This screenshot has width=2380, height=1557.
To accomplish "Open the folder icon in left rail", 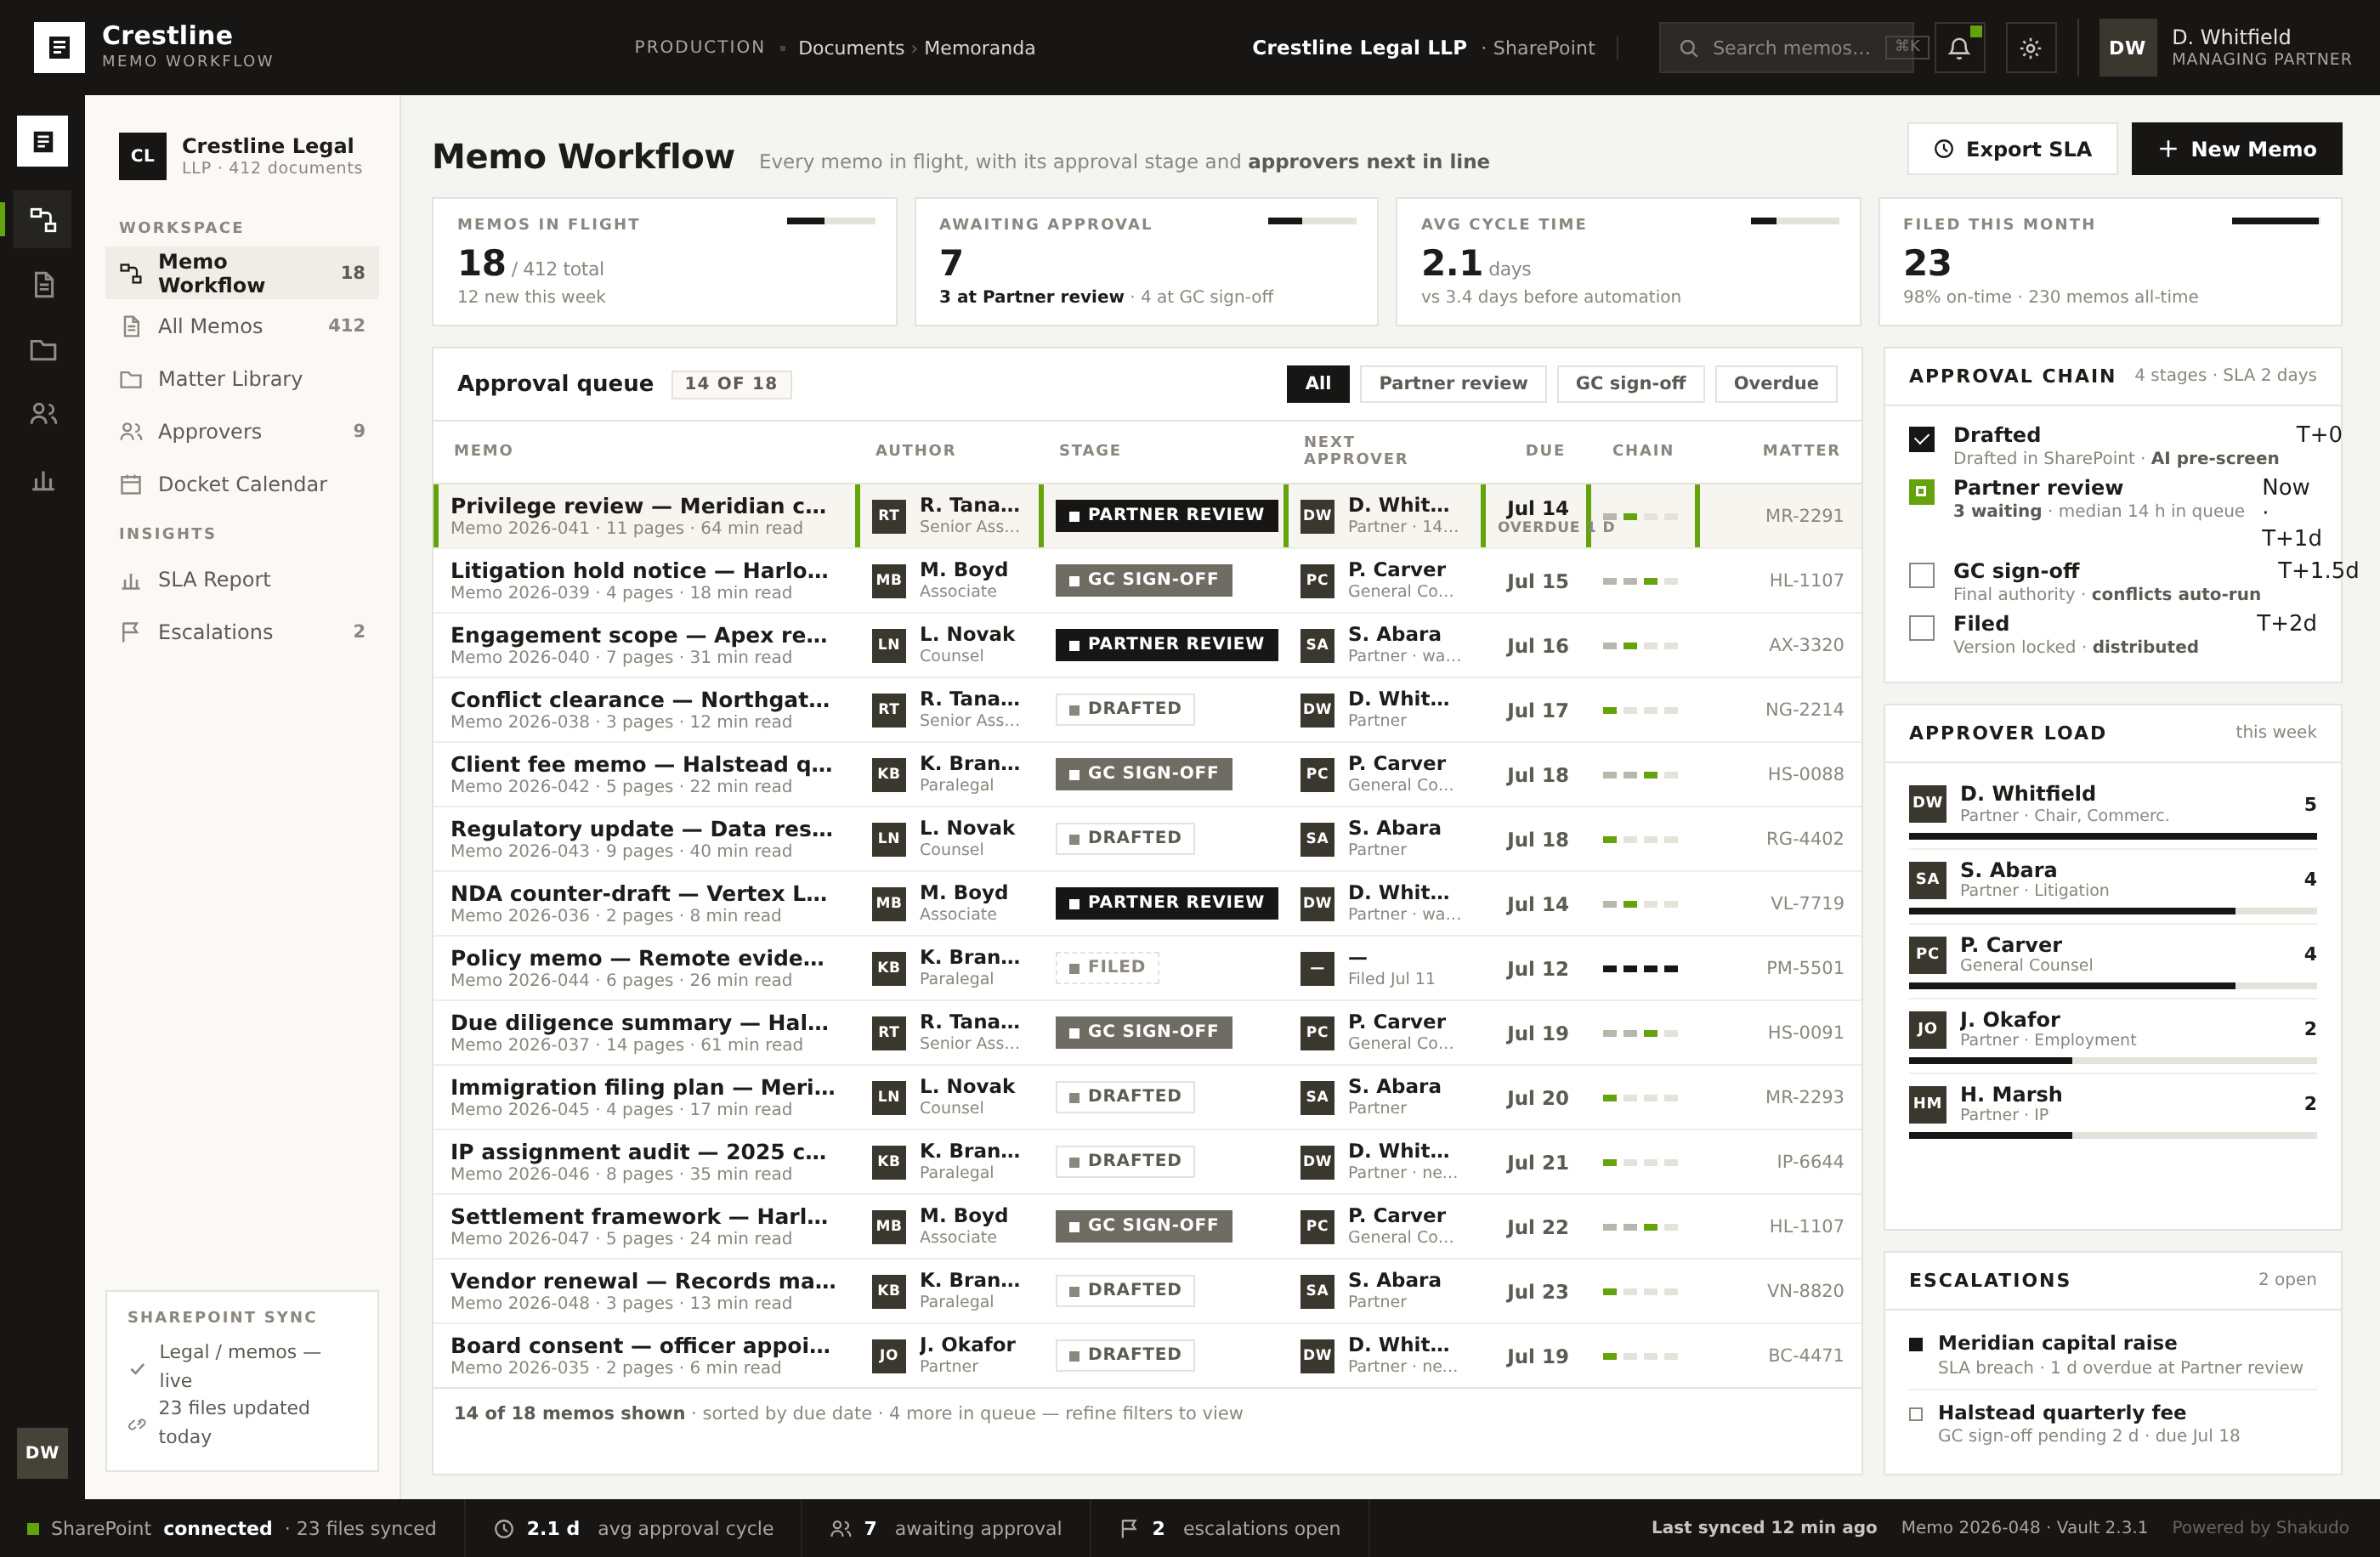I will click(x=43, y=350).
